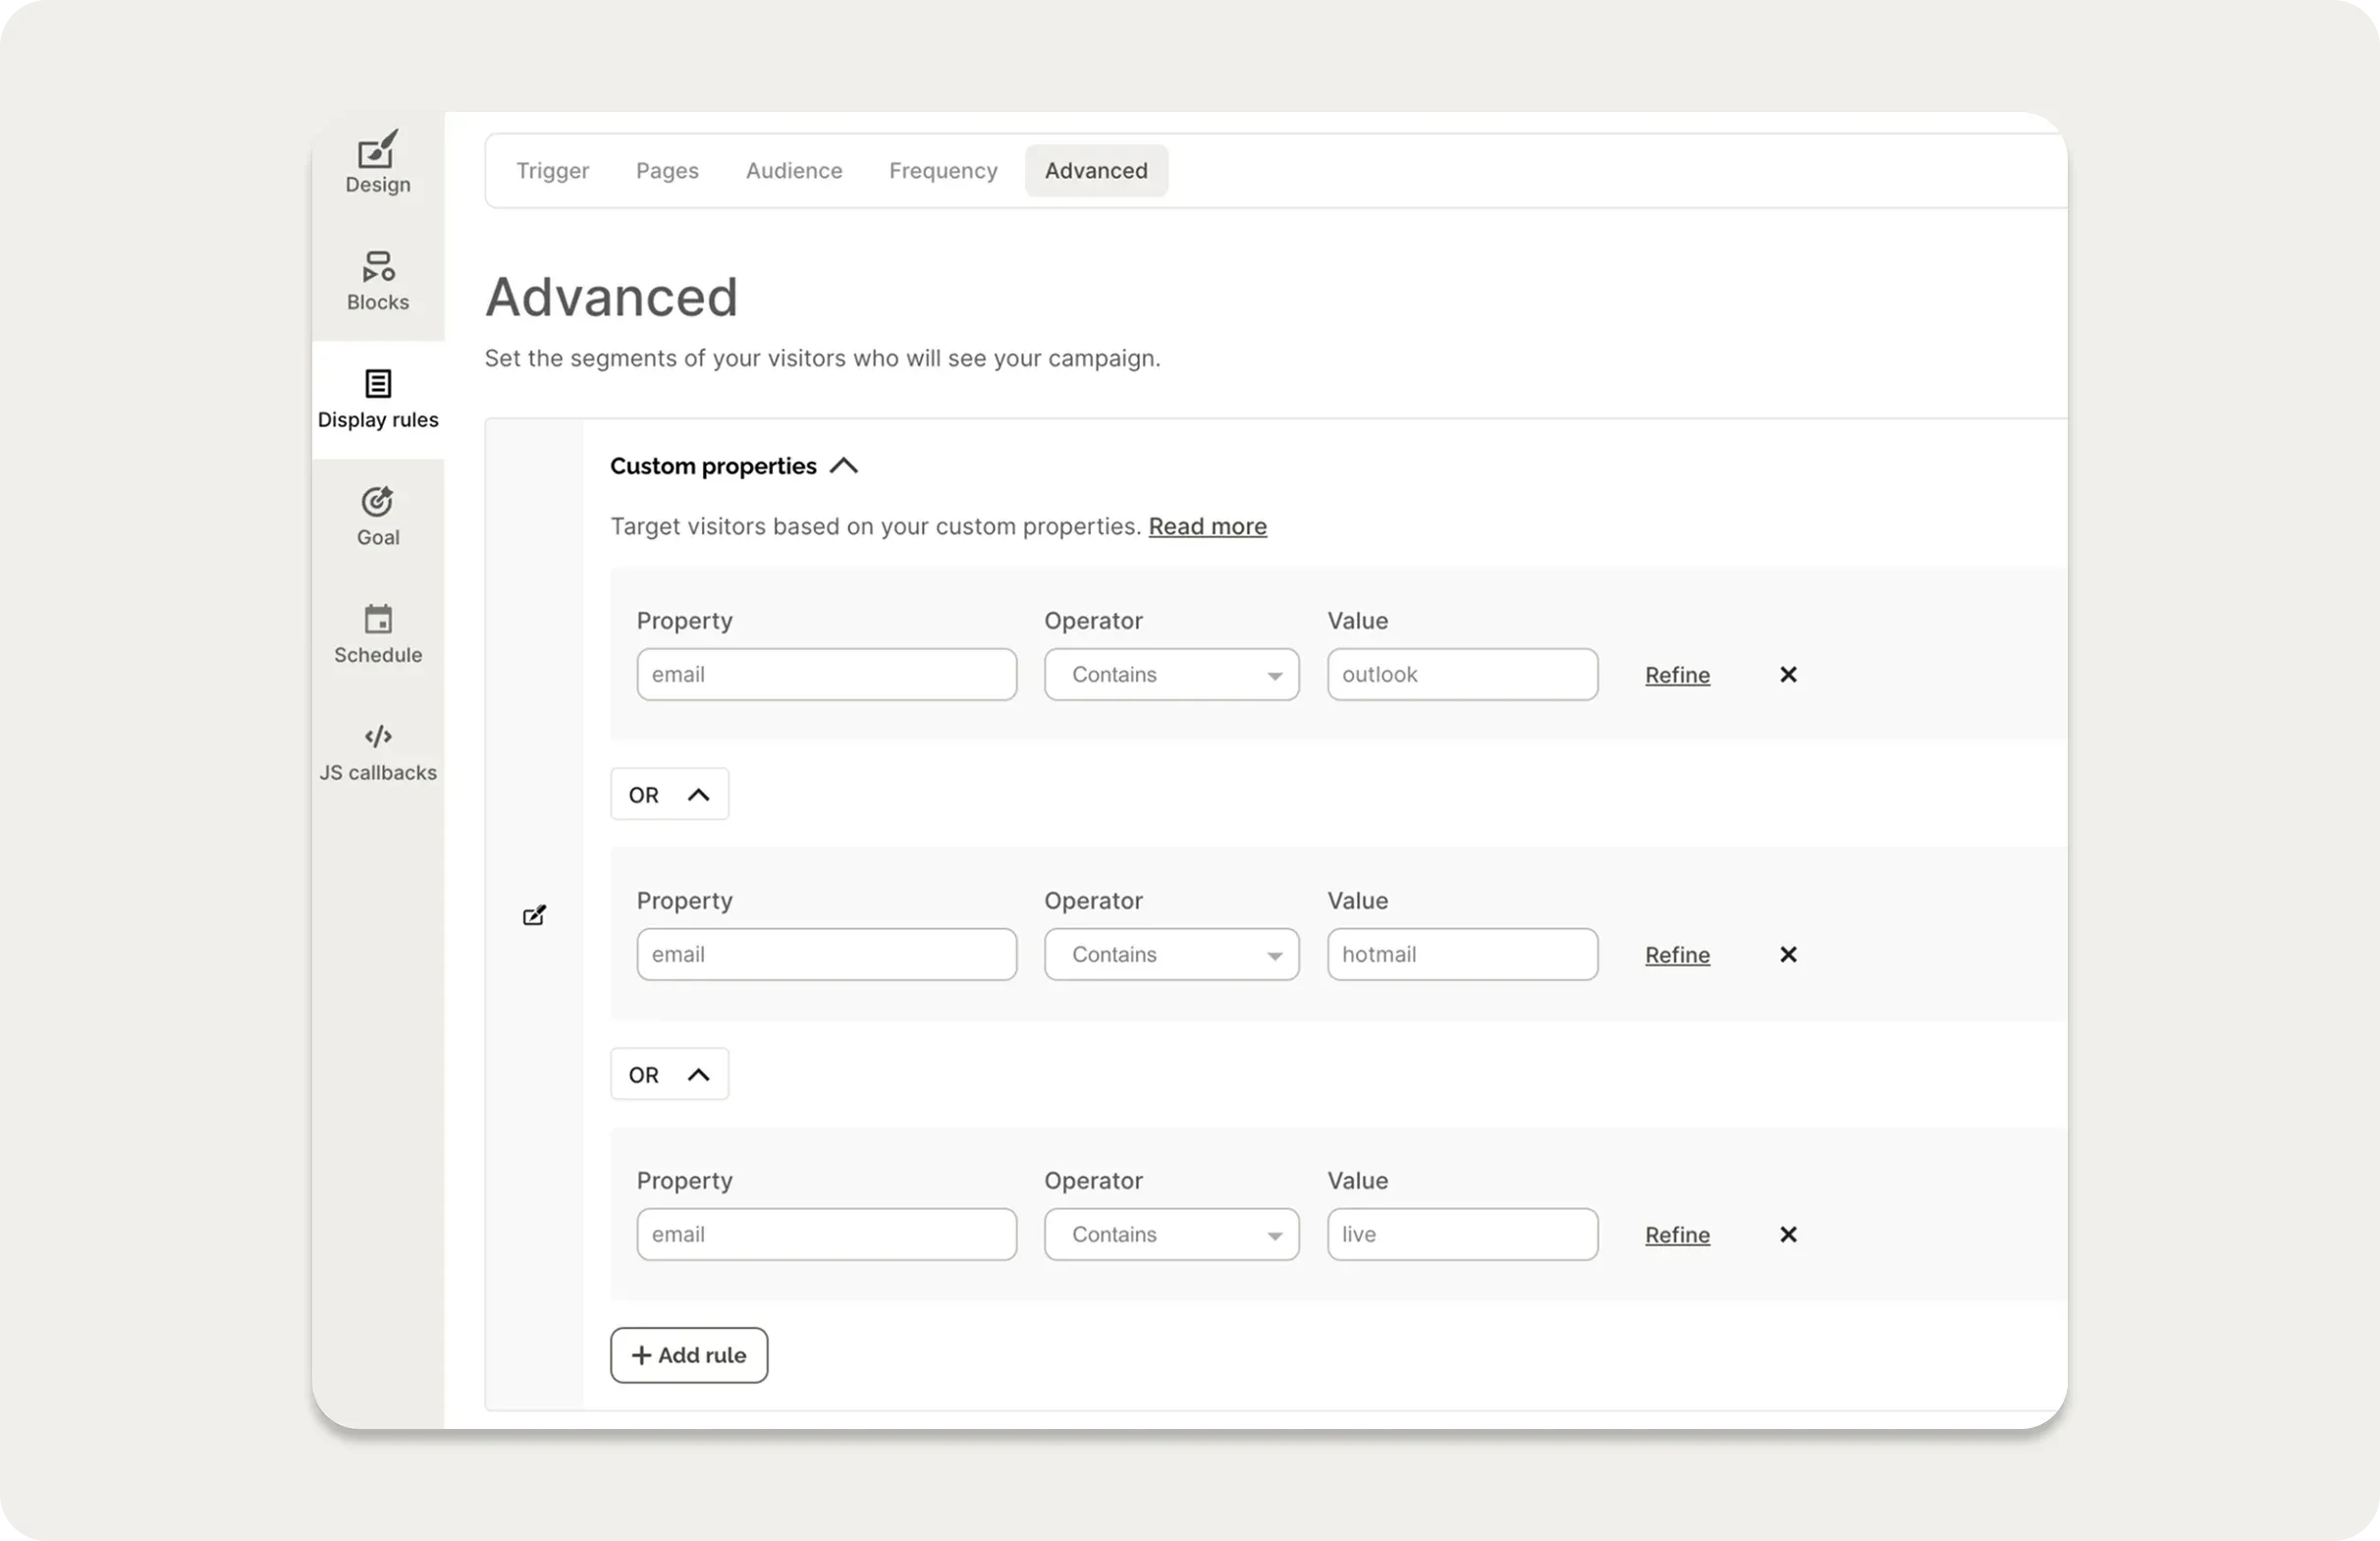Collapse the Custom properties section

843,465
